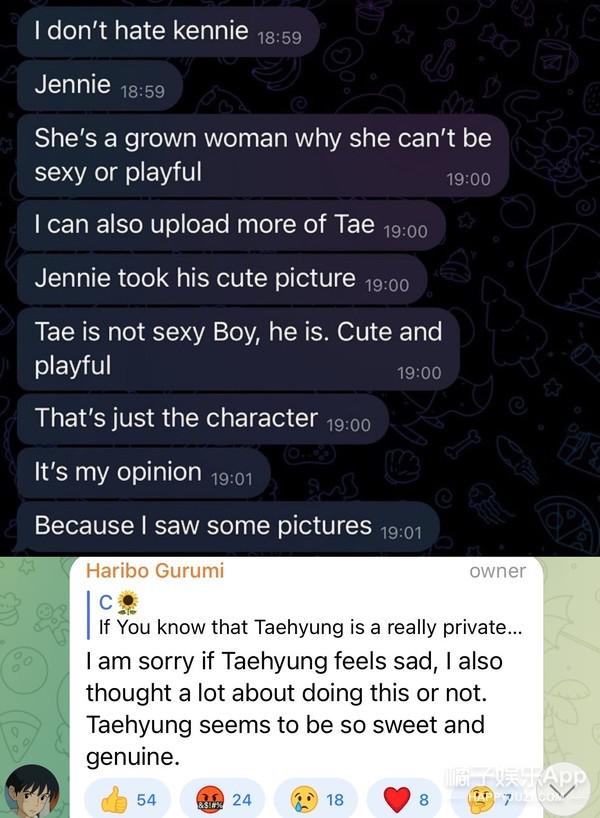The image size is (600, 818).
Task: Select 'I can also upload more of Tae'
Action: pos(231,225)
